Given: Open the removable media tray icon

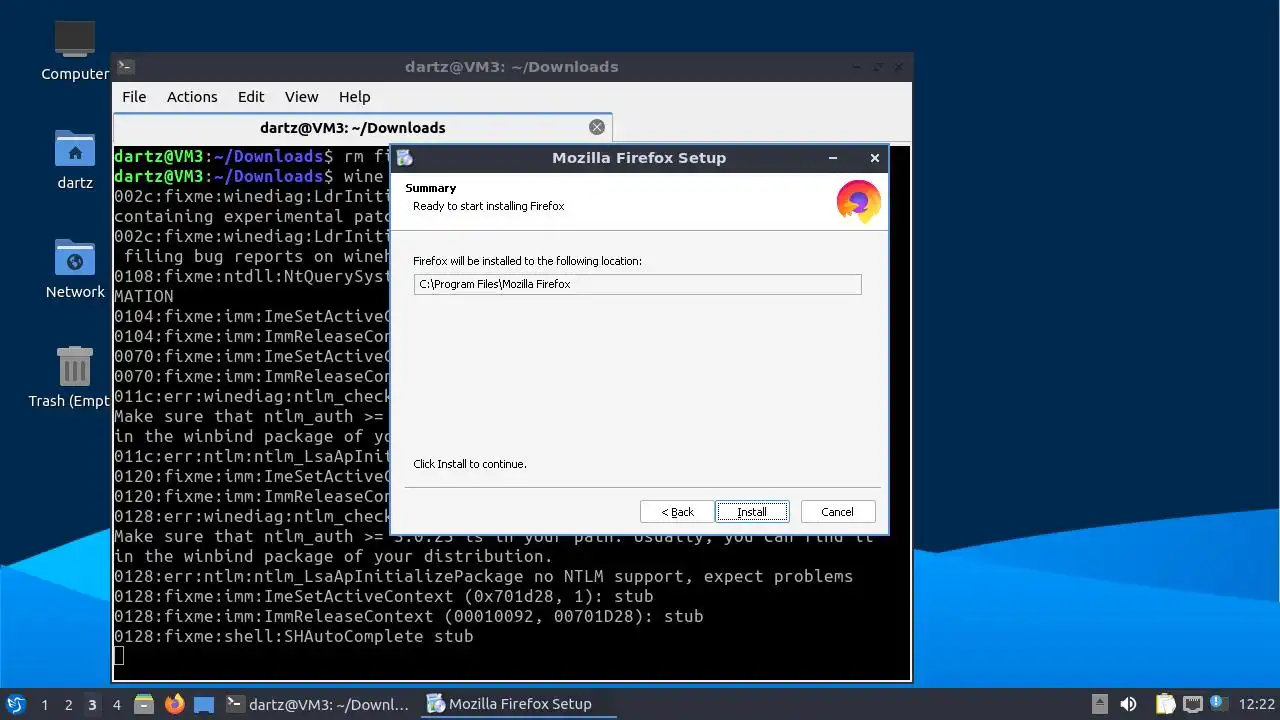Looking at the screenshot, I should coord(1099,704).
